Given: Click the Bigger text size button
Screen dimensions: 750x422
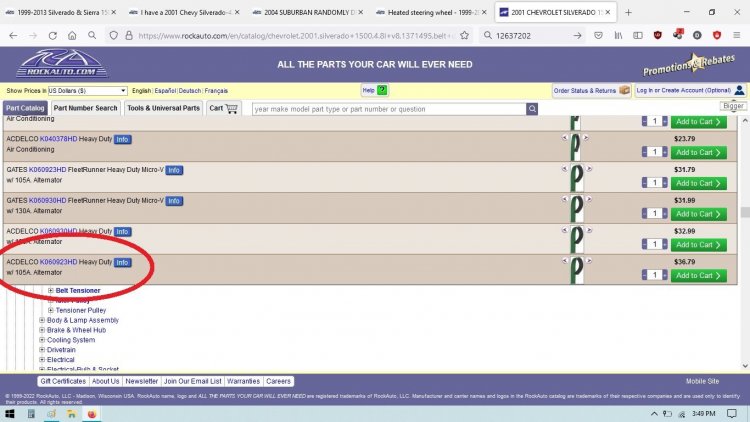Looking at the screenshot, I should coord(733,106).
